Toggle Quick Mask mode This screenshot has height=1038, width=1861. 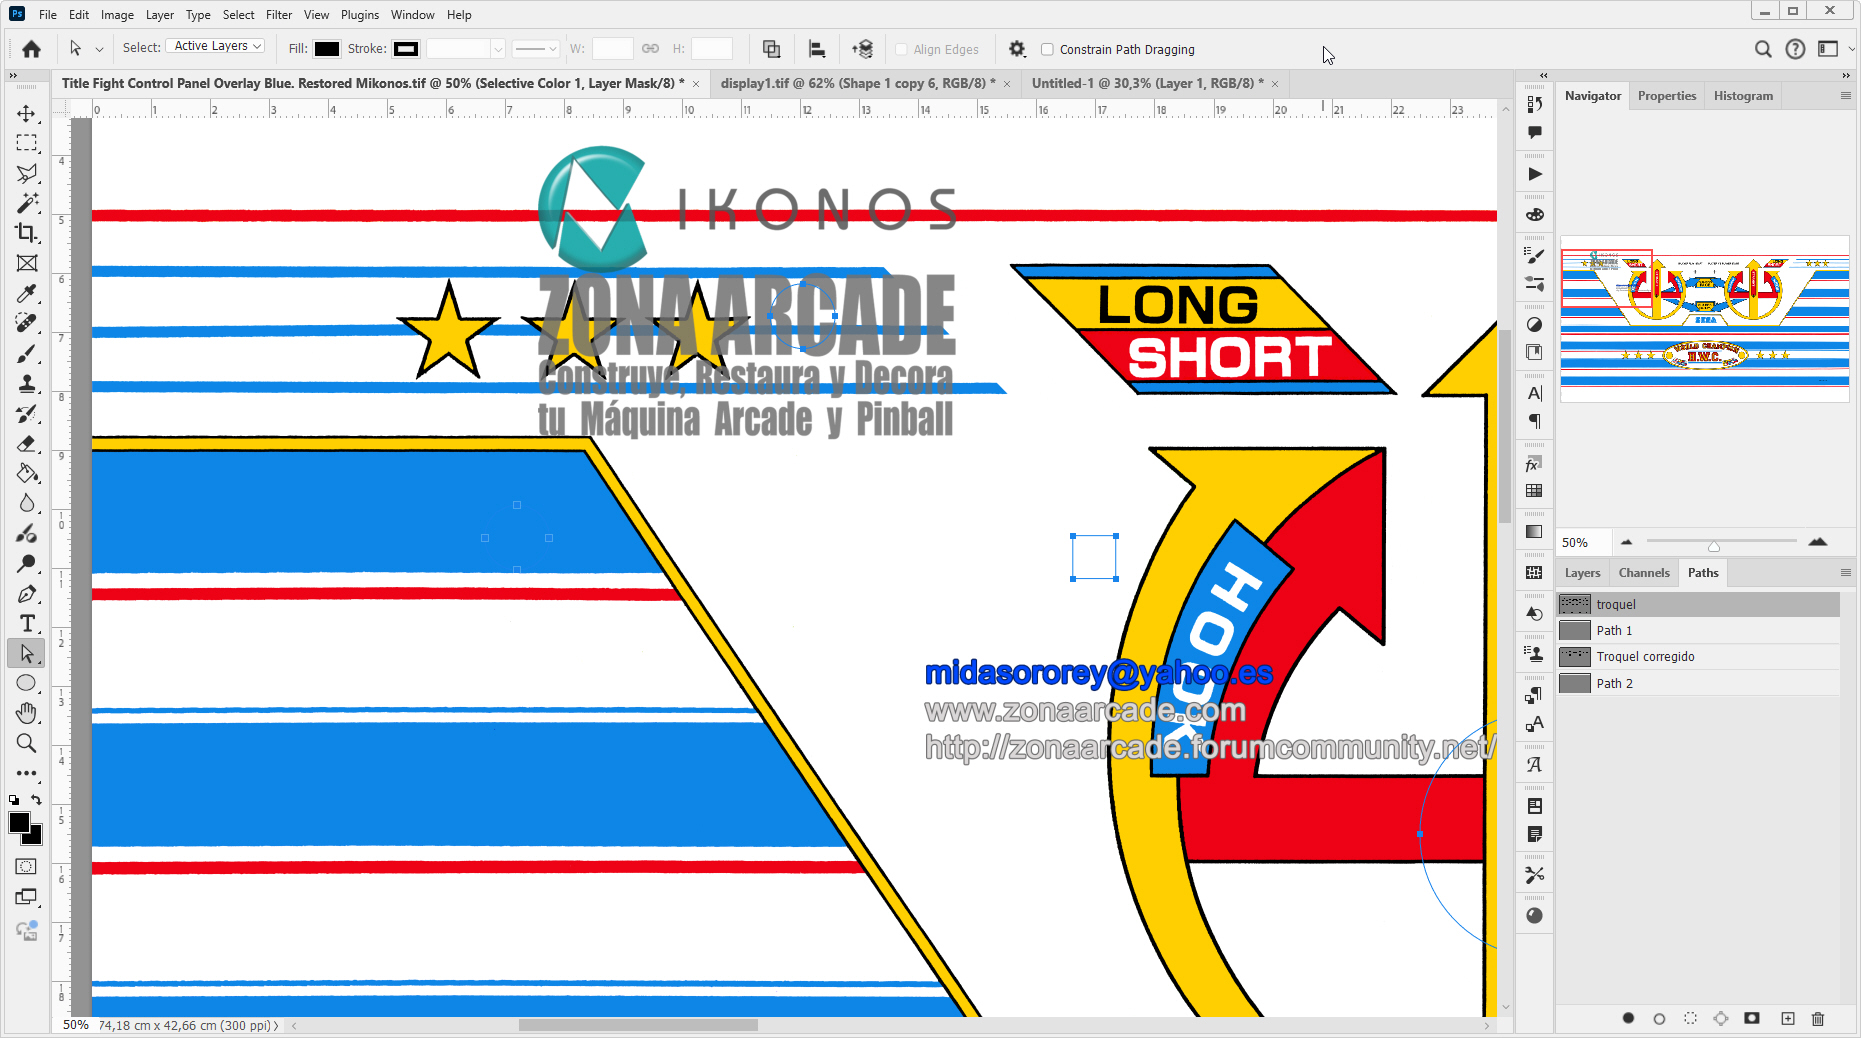click(x=27, y=867)
